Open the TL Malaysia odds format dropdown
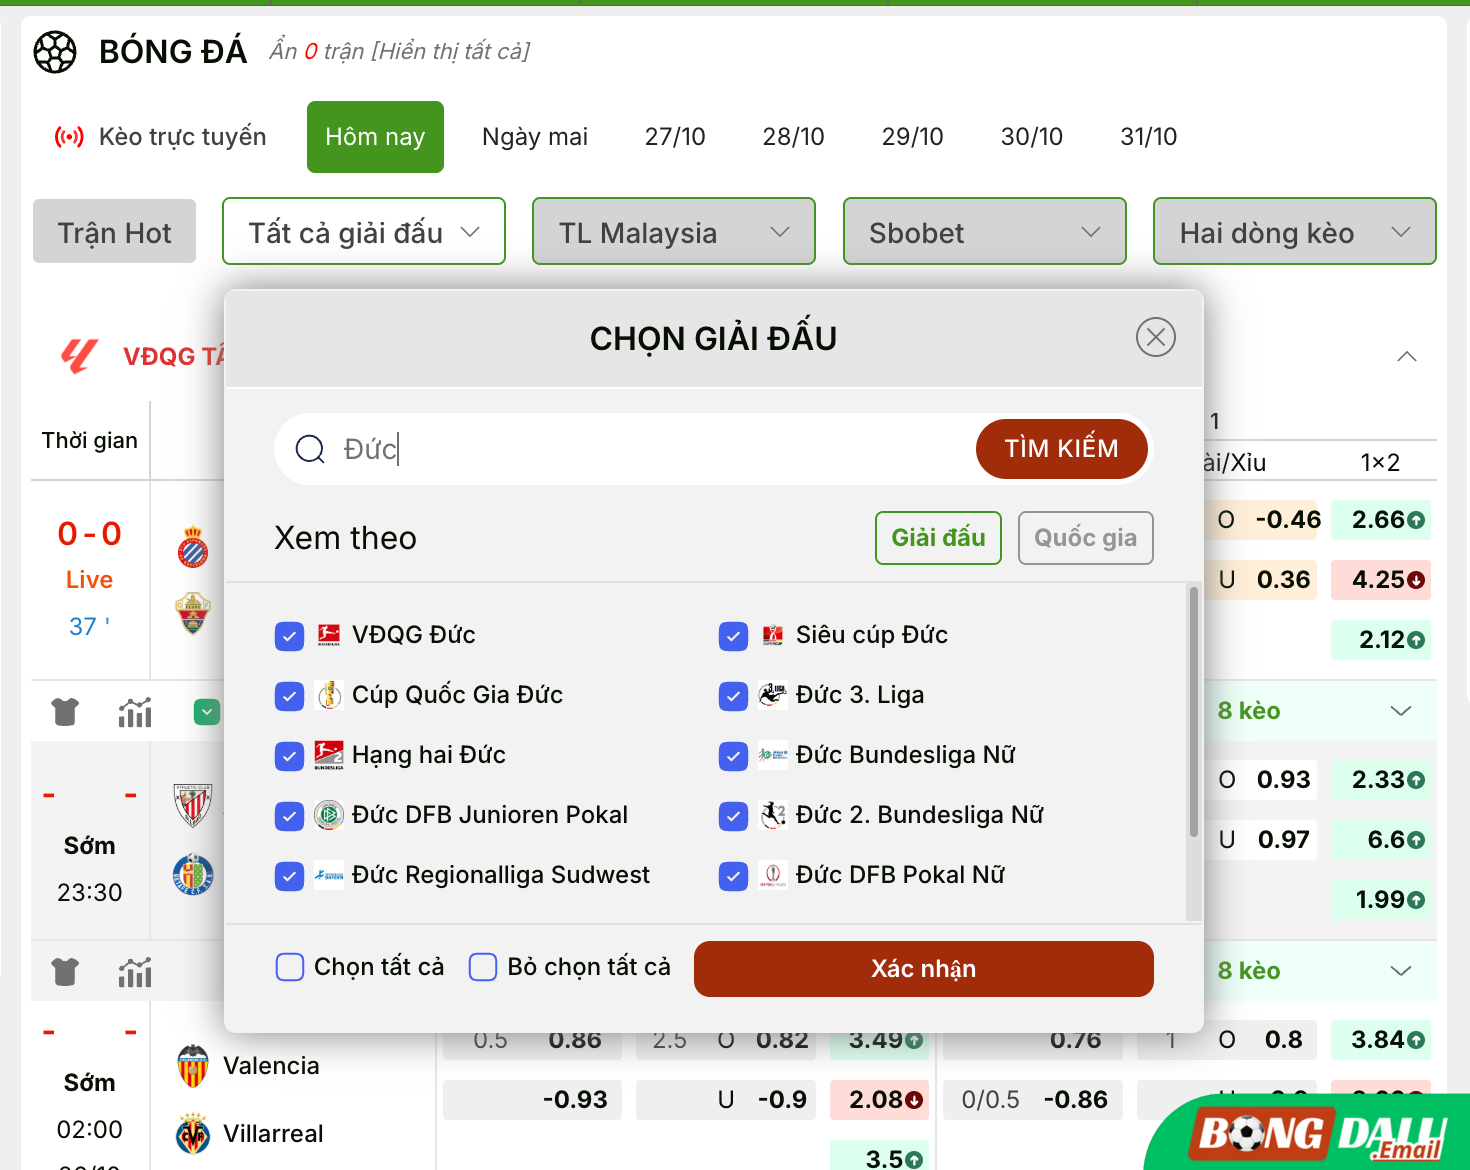 (674, 232)
